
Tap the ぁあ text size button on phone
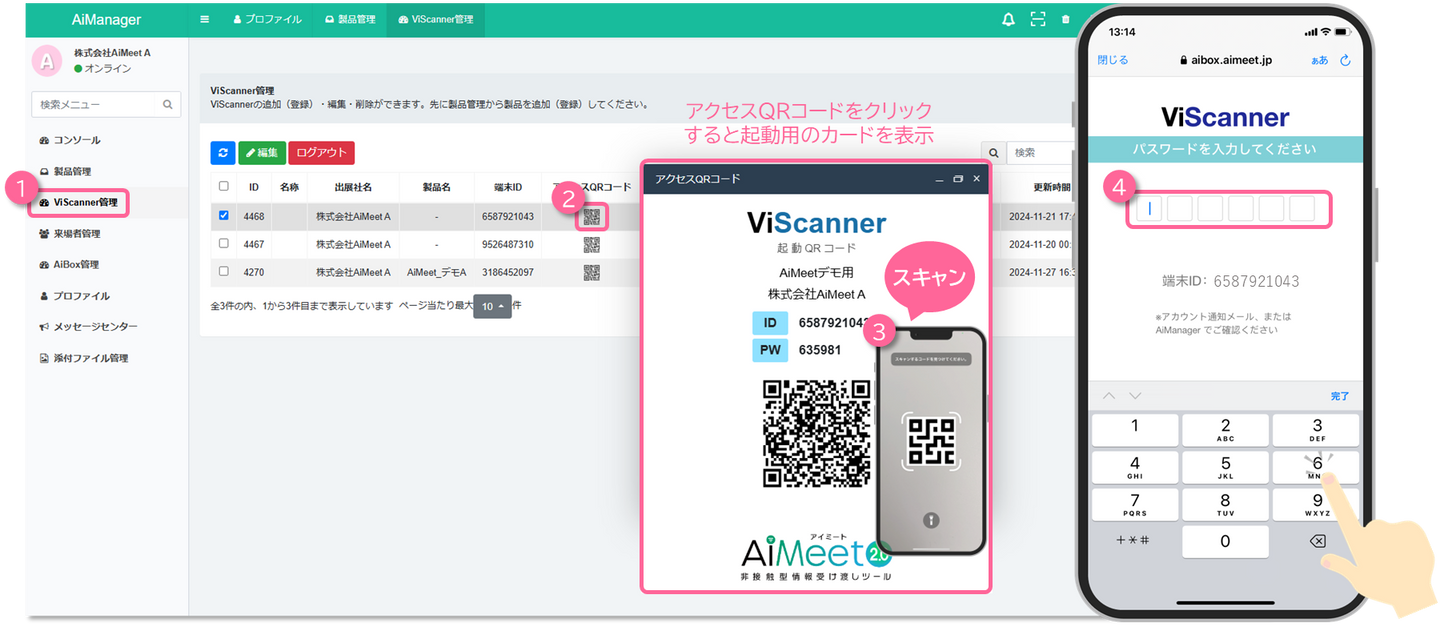tap(1320, 60)
